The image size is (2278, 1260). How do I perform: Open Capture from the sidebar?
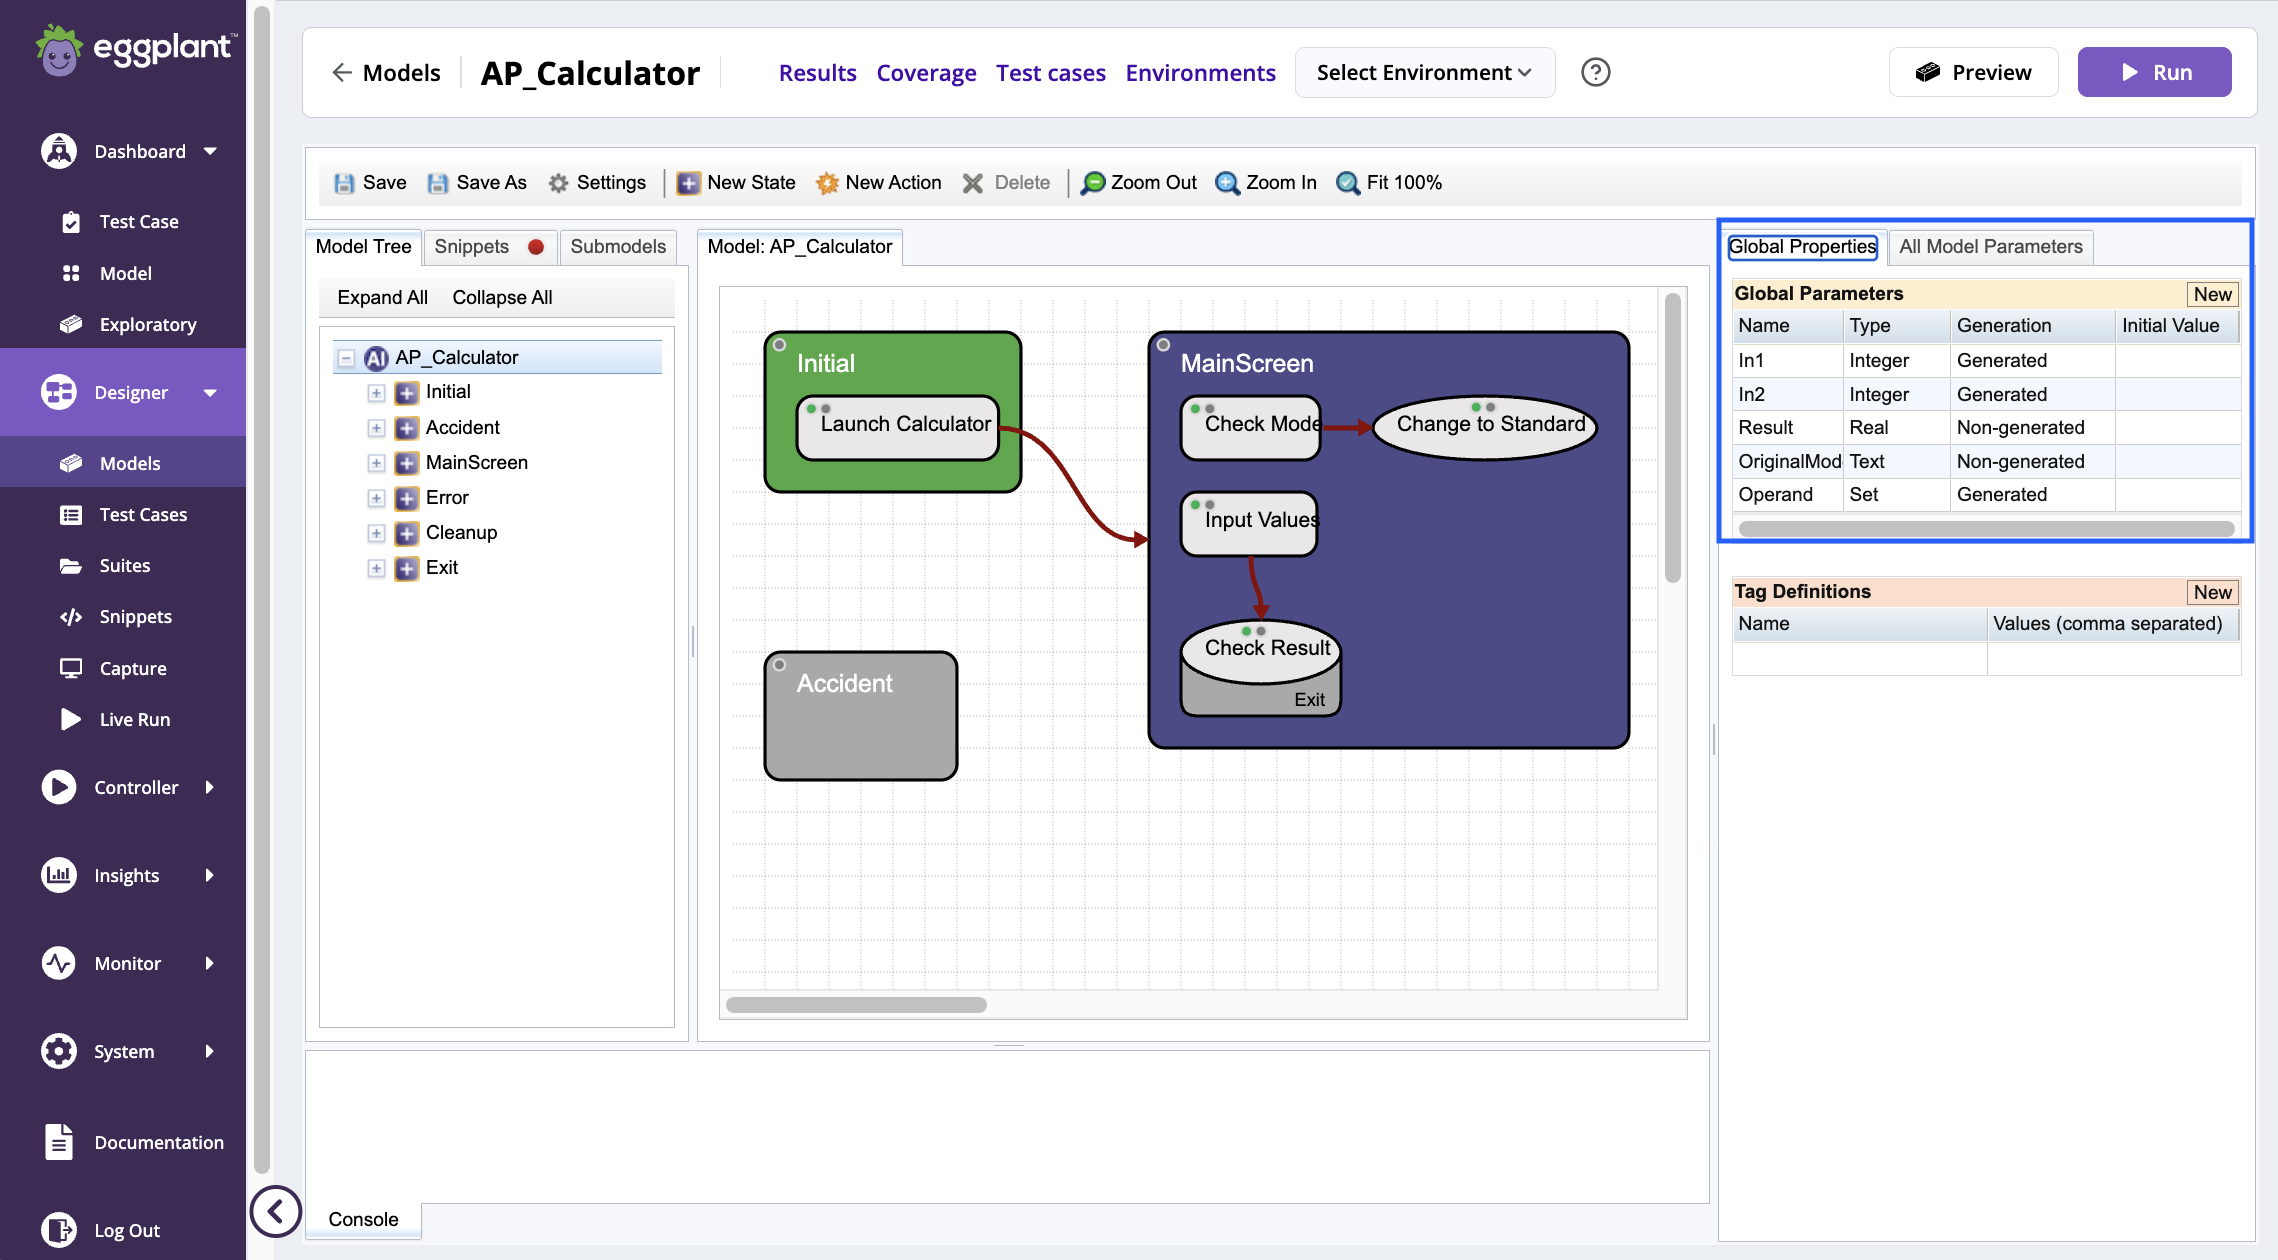click(x=131, y=668)
